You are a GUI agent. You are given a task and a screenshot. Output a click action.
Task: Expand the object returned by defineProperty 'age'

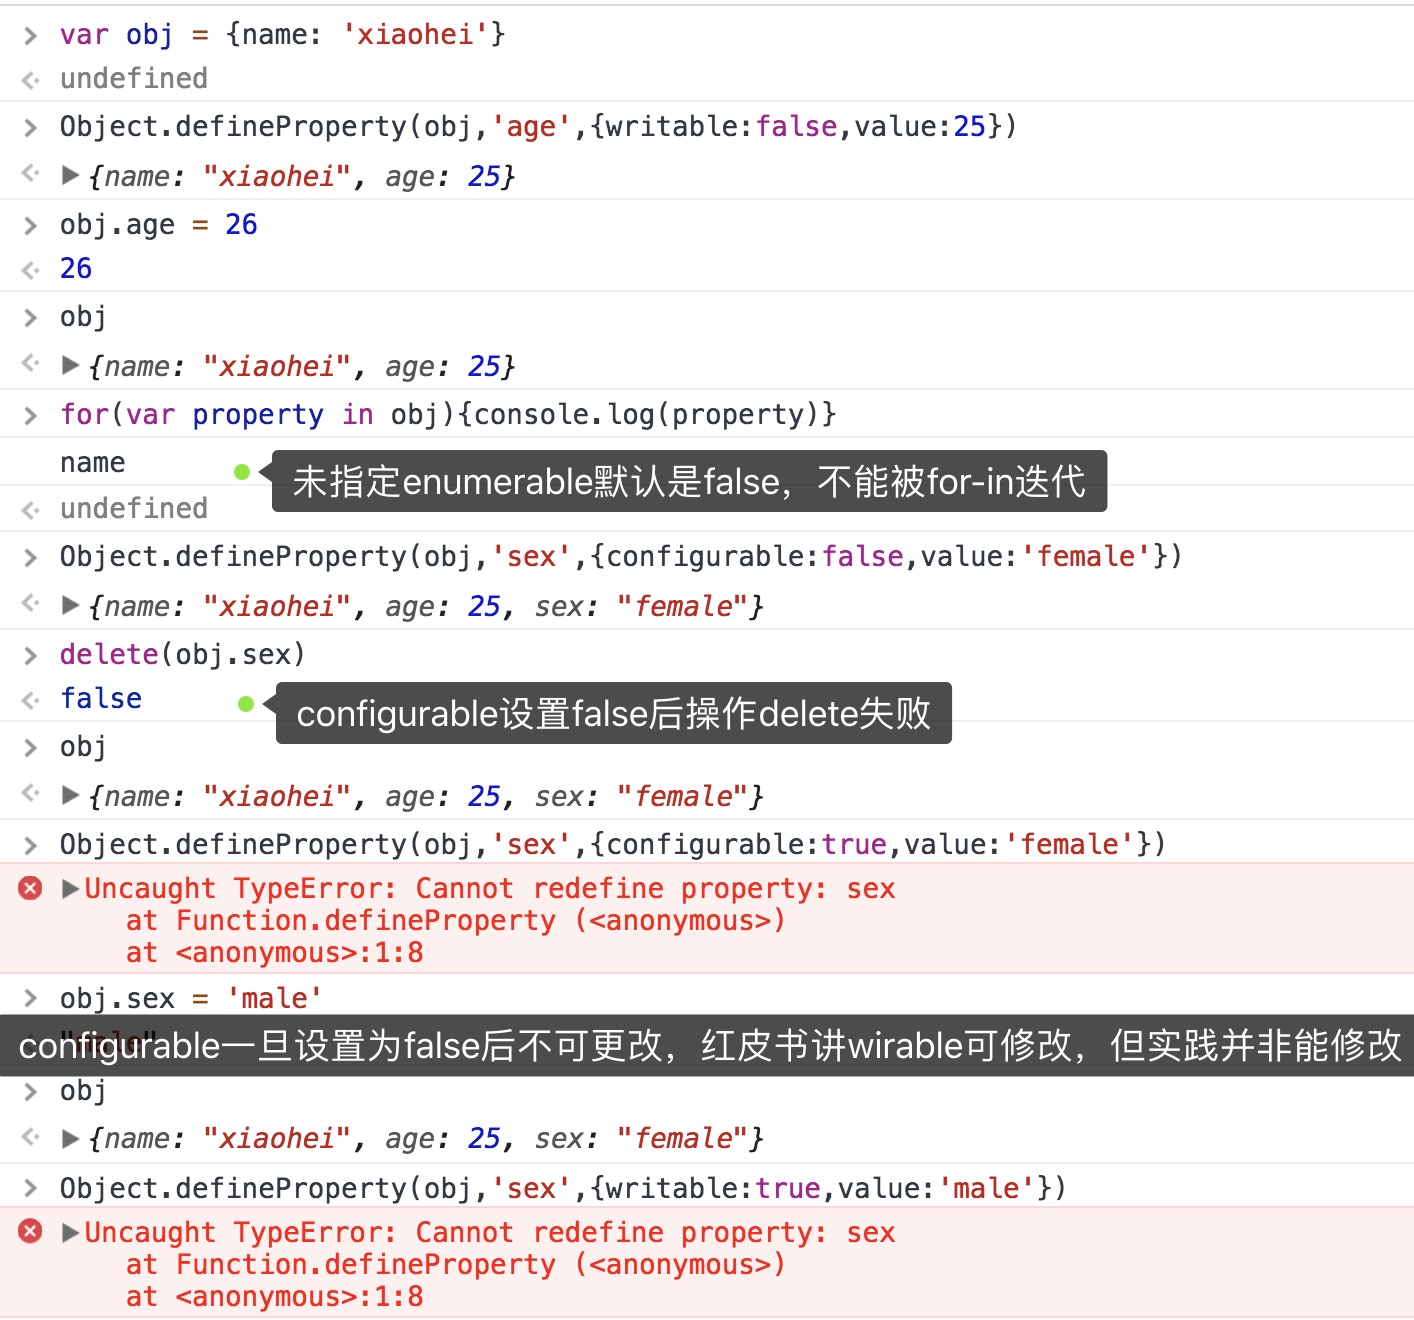tap(71, 176)
